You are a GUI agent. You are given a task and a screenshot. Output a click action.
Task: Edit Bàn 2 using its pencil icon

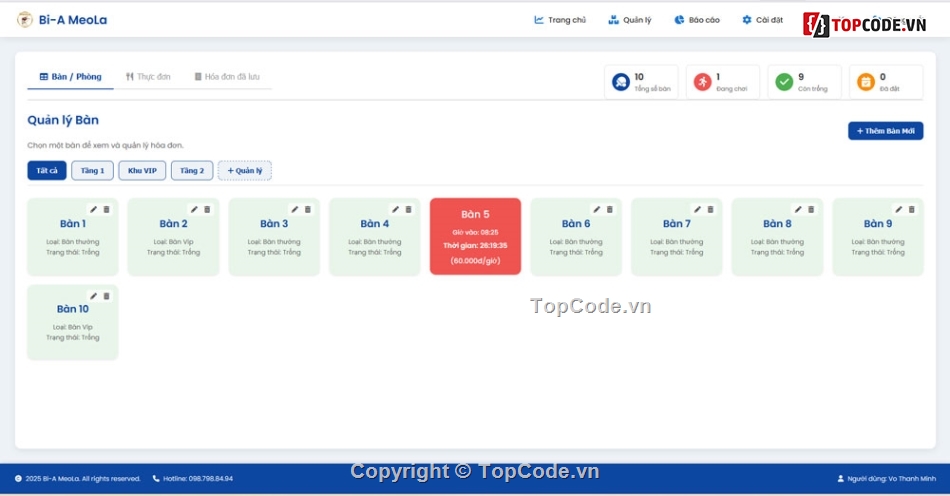coord(194,210)
